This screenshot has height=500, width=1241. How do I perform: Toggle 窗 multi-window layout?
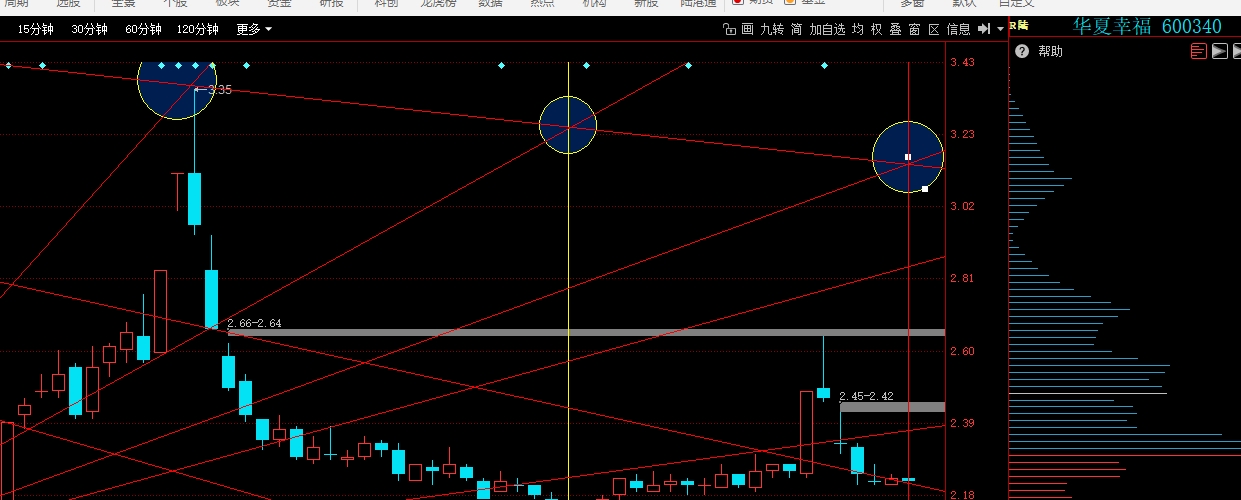(x=914, y=29)
